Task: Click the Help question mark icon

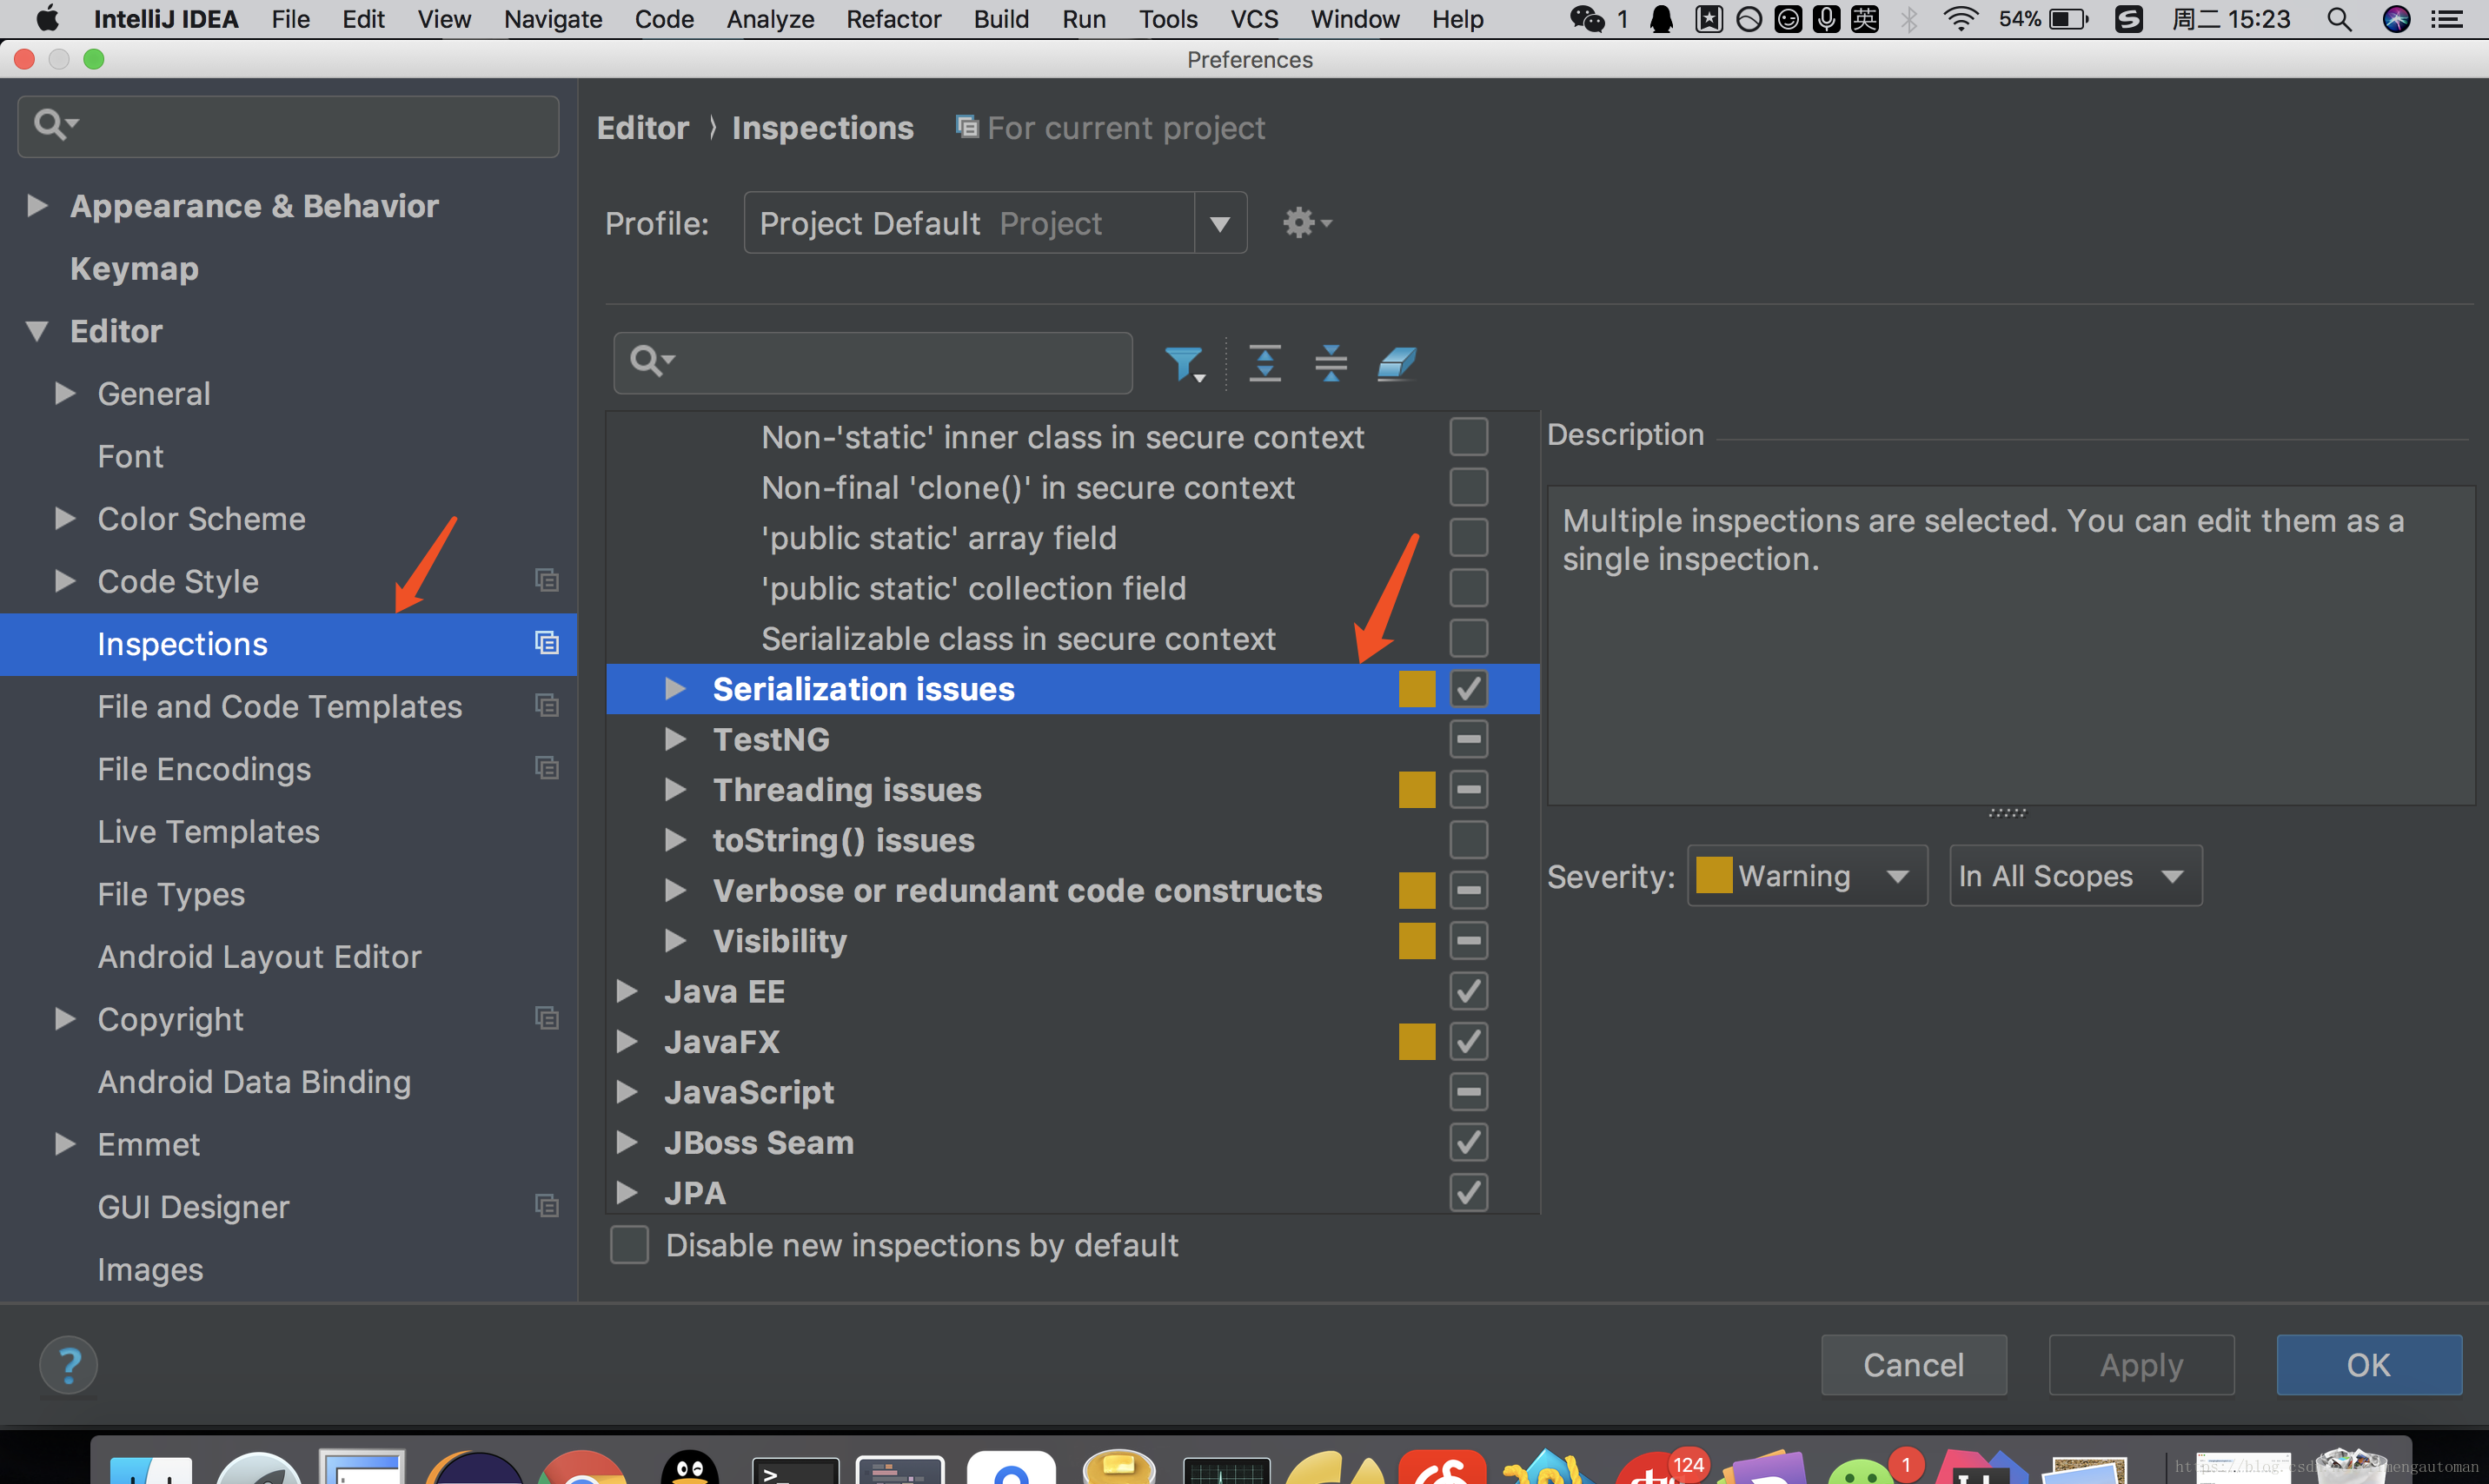Action: coord(68,1363)
